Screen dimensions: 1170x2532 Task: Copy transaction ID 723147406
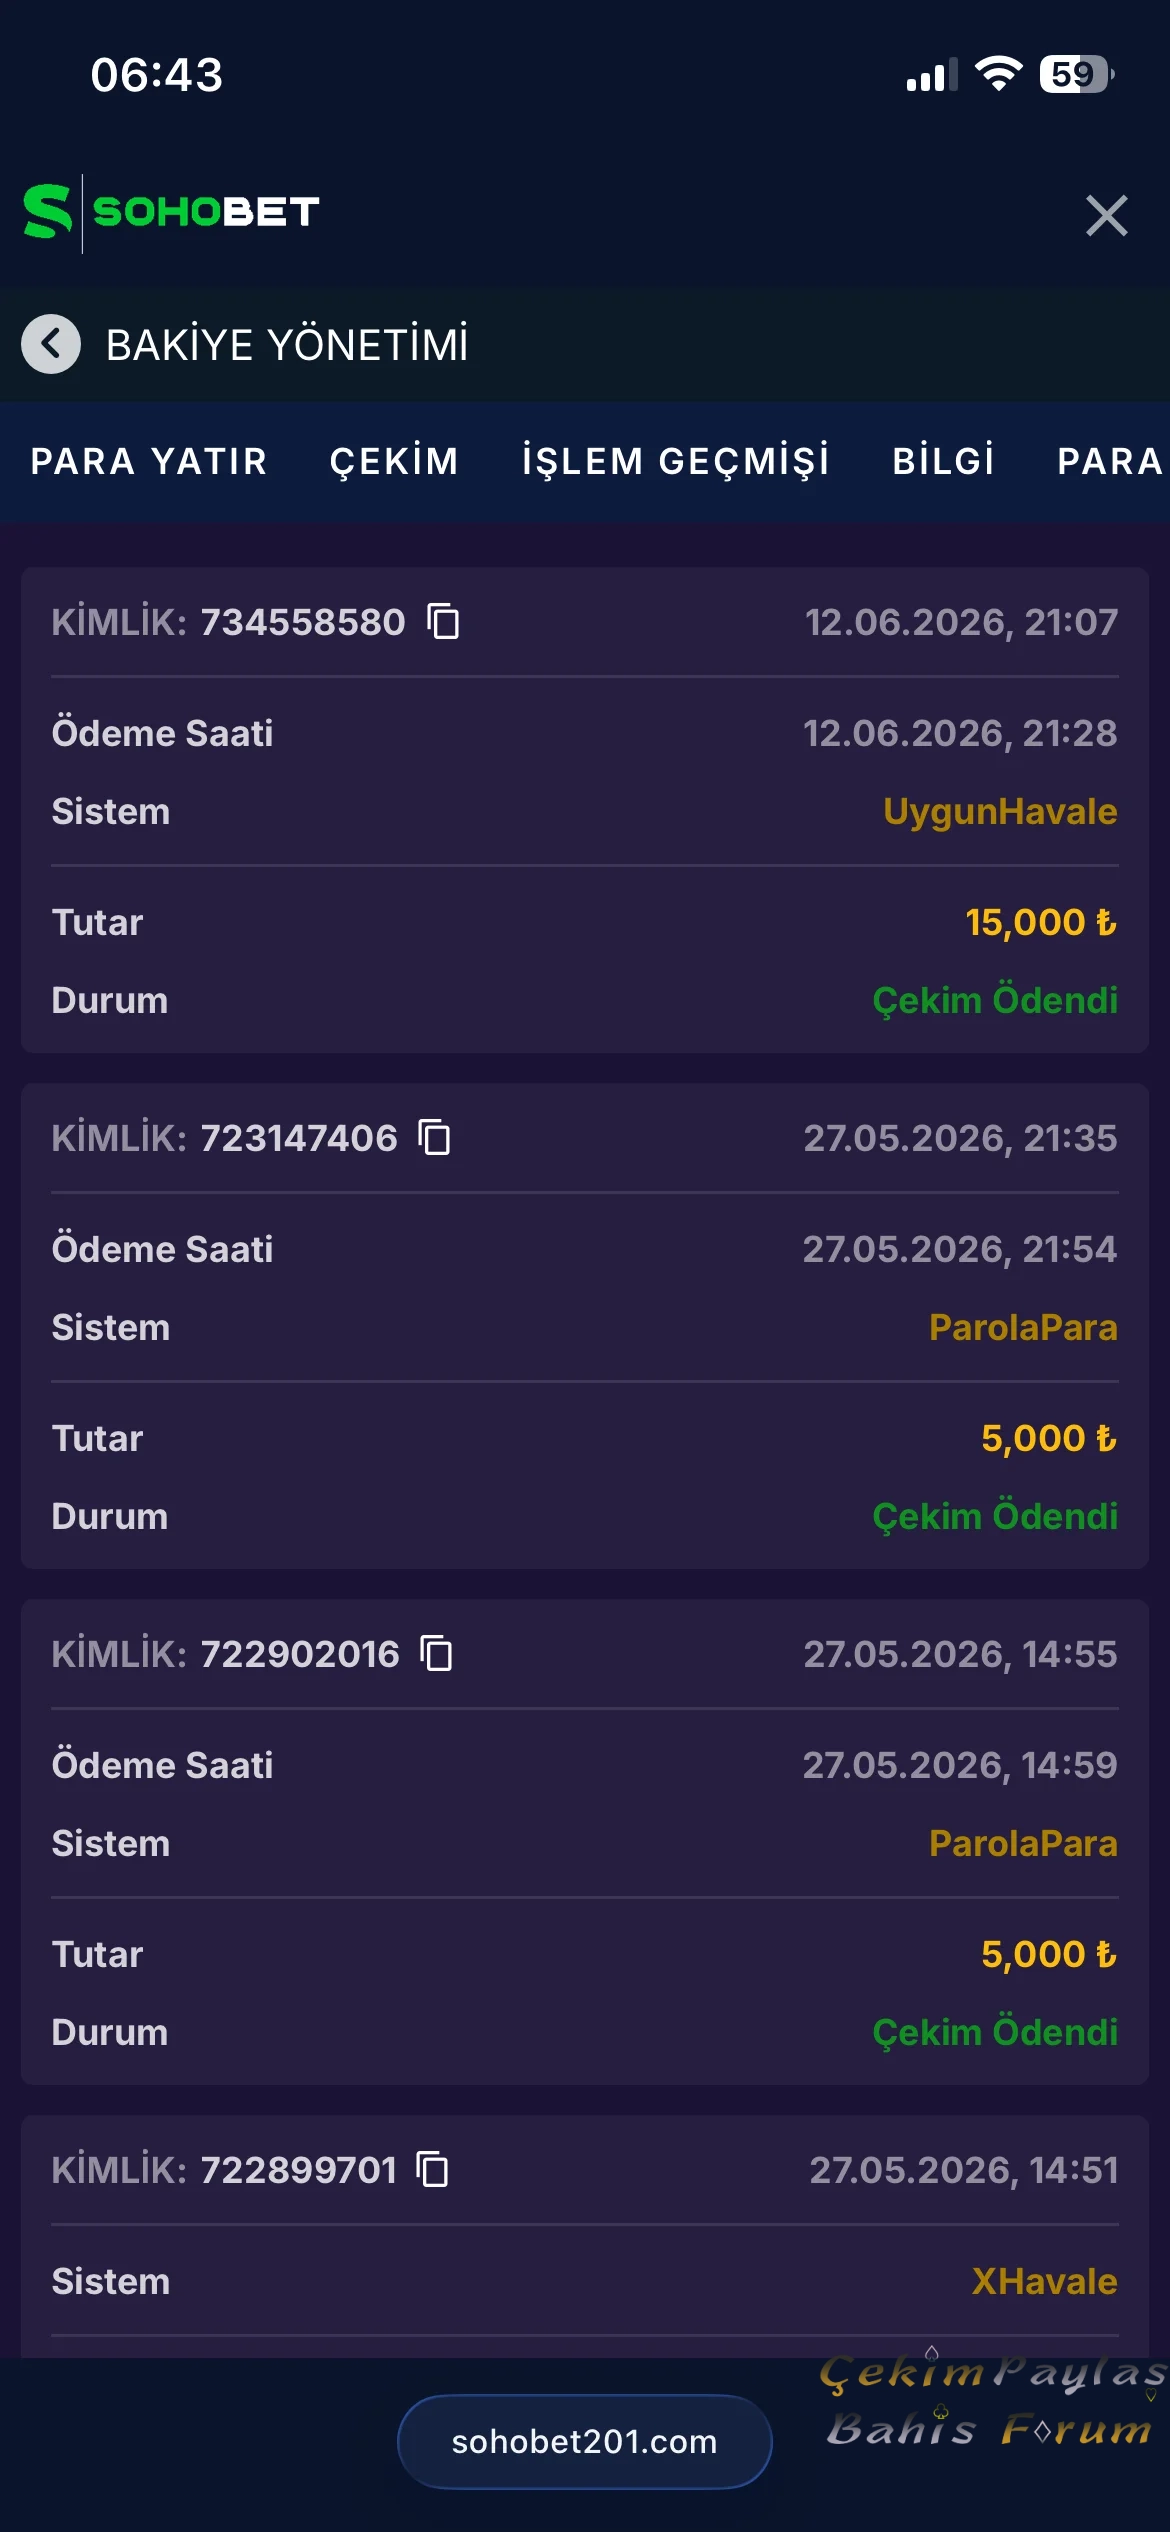pyautogui.click(x=435, y=1137)
